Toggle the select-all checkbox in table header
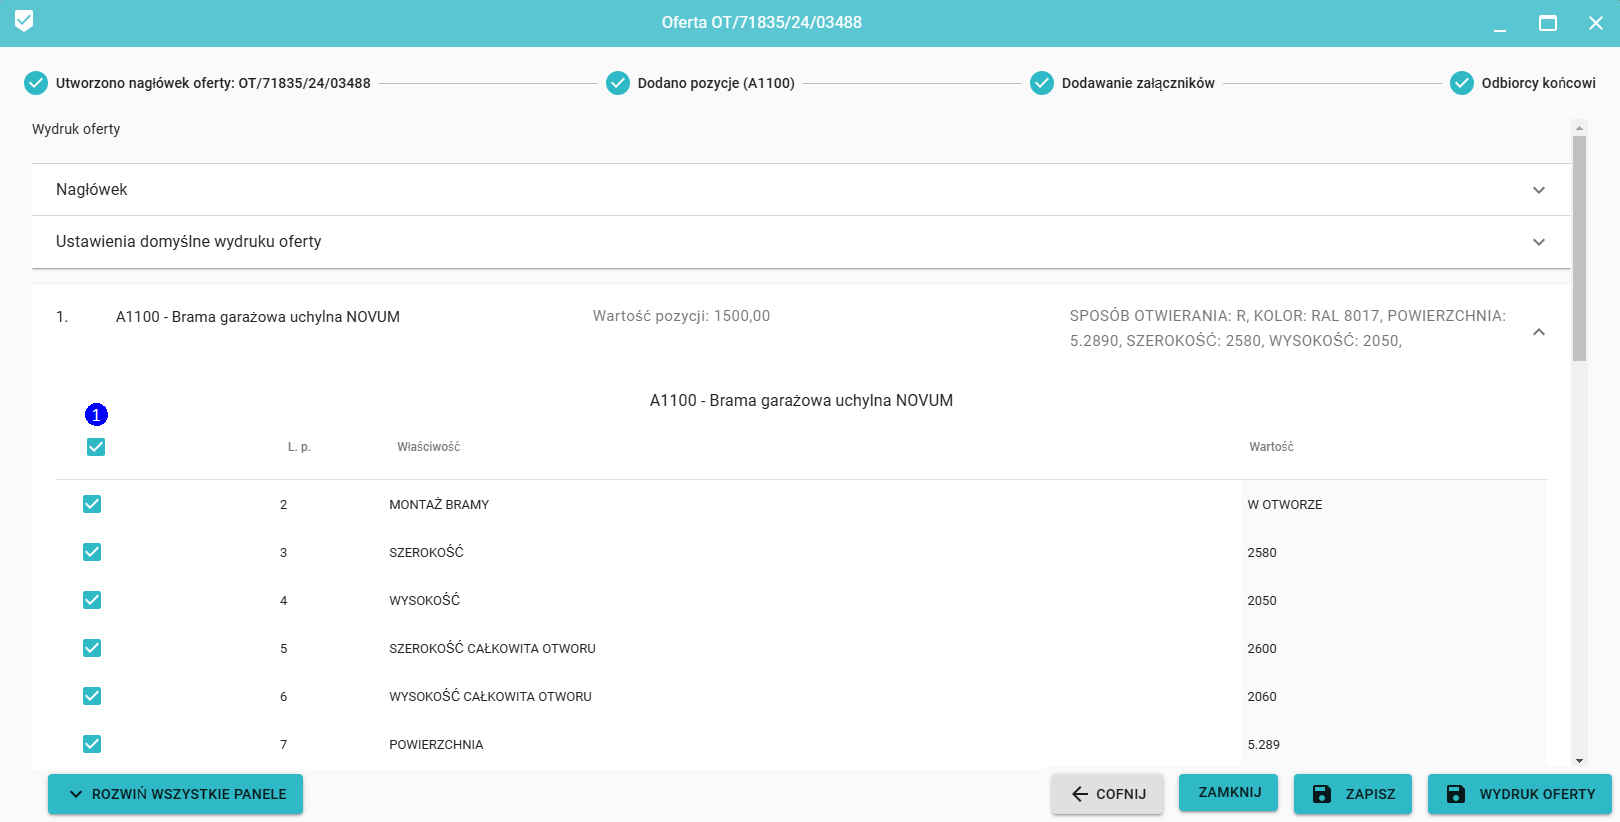Image resolution: width=1620 pixels, height=822 pixels. click(x=96, y=447)
